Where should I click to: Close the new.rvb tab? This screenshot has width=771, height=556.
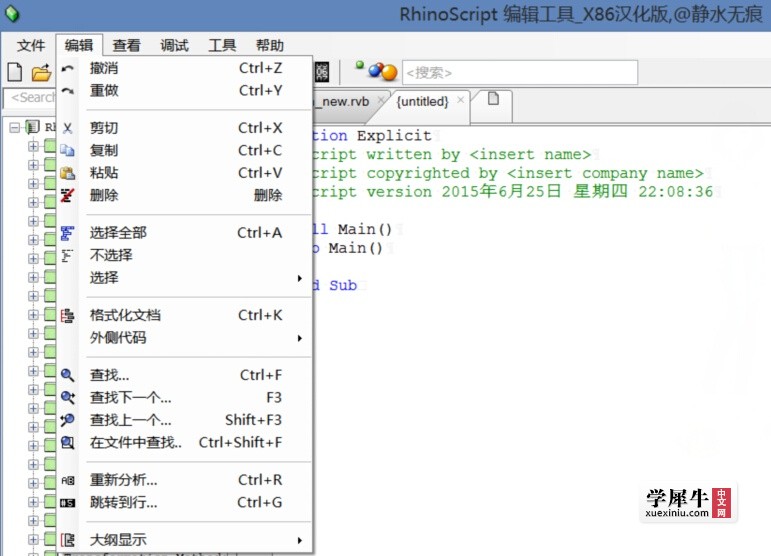381,100
